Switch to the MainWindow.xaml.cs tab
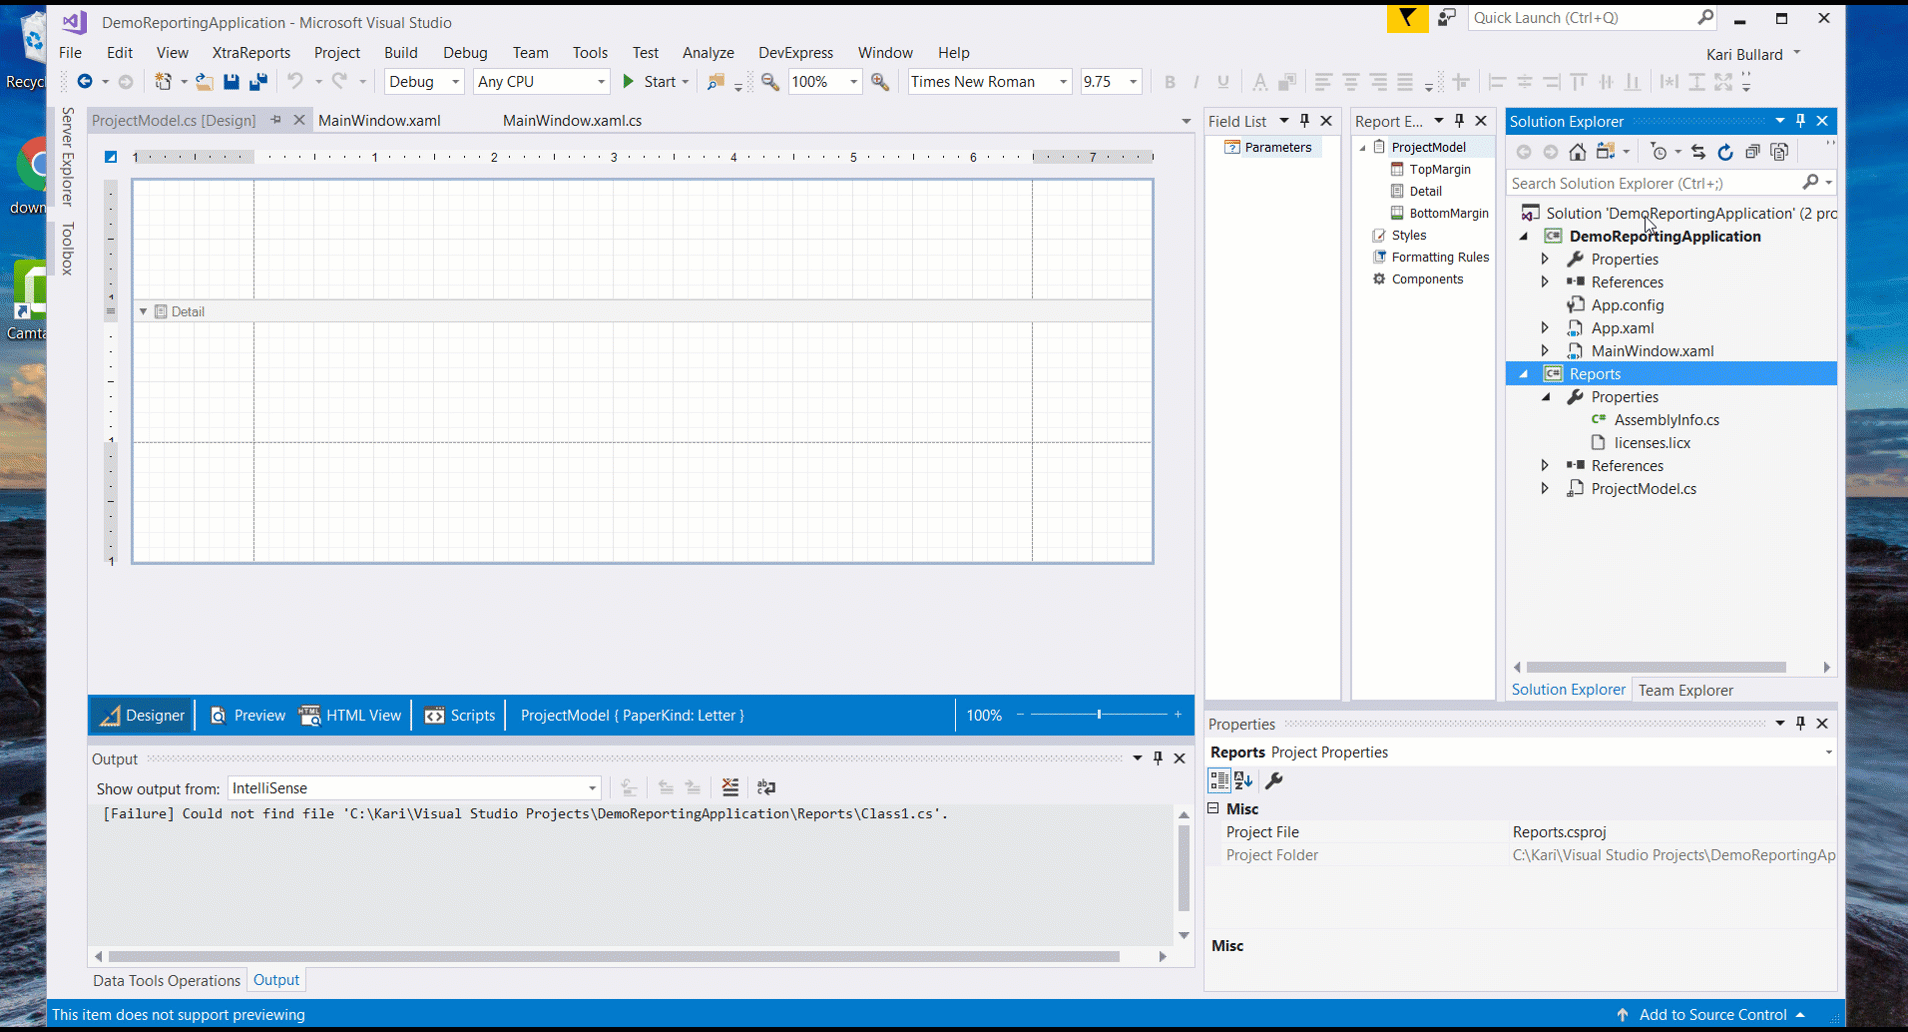Image resolution: width=1908 pixels, height=1032 pixels. click(572, 120)
